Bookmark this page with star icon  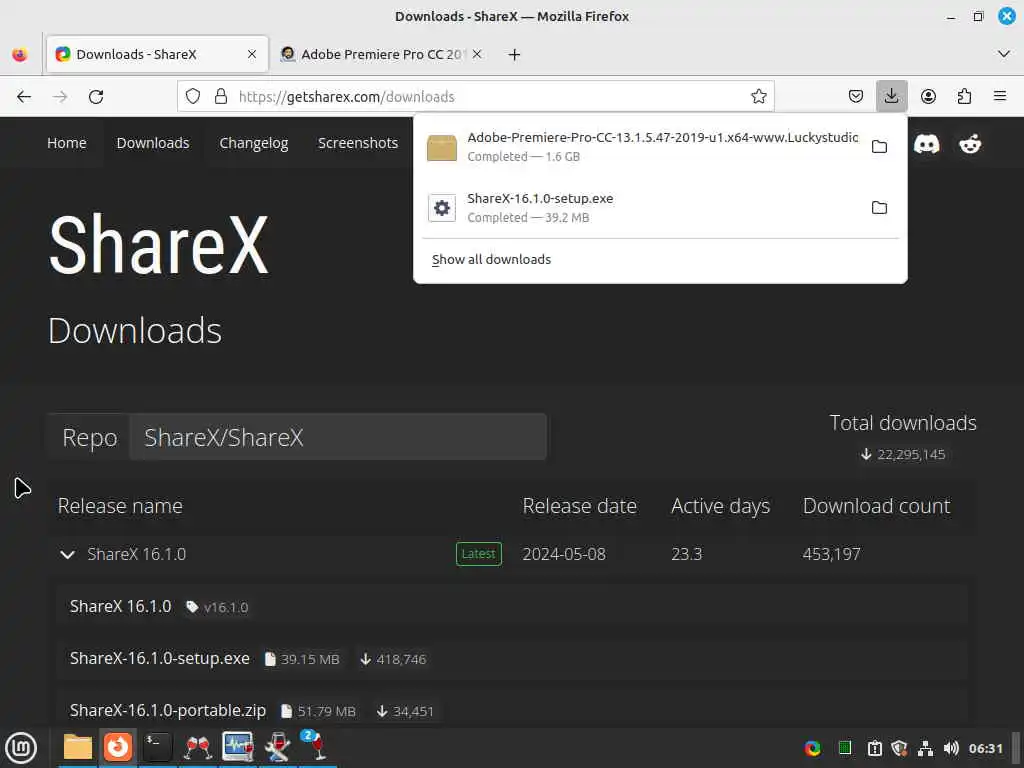(x=758, y=97)
